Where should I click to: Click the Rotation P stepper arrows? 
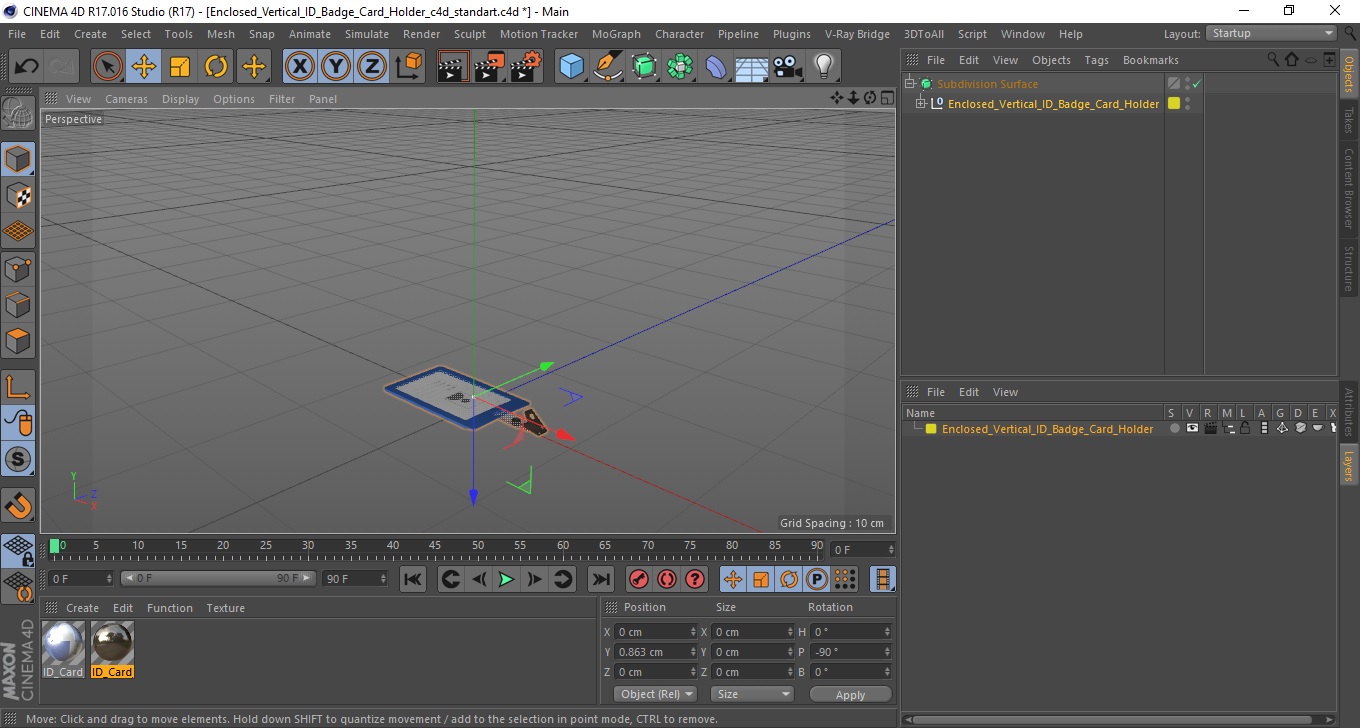tap(888, 652)
